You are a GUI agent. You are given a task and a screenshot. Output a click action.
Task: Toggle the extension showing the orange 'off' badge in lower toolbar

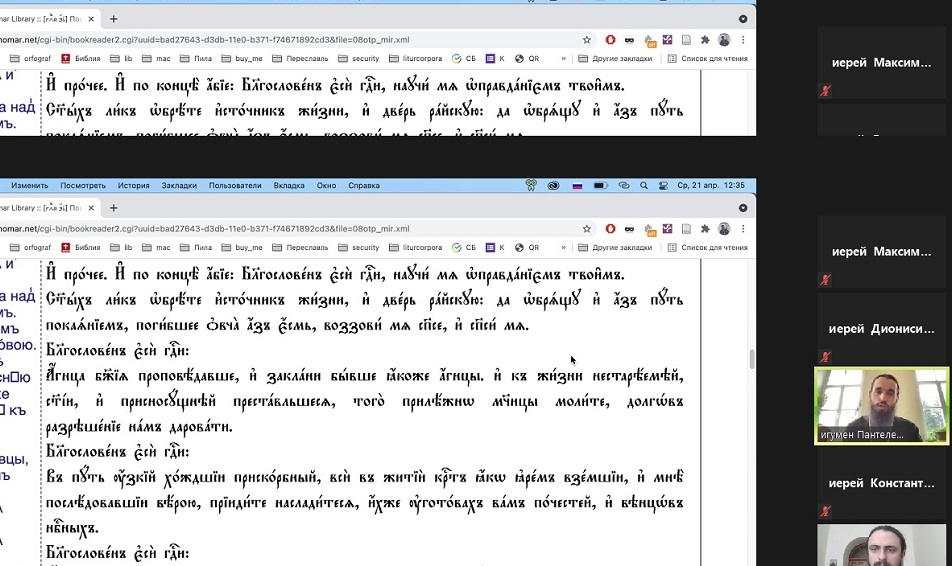coord(649,229)
